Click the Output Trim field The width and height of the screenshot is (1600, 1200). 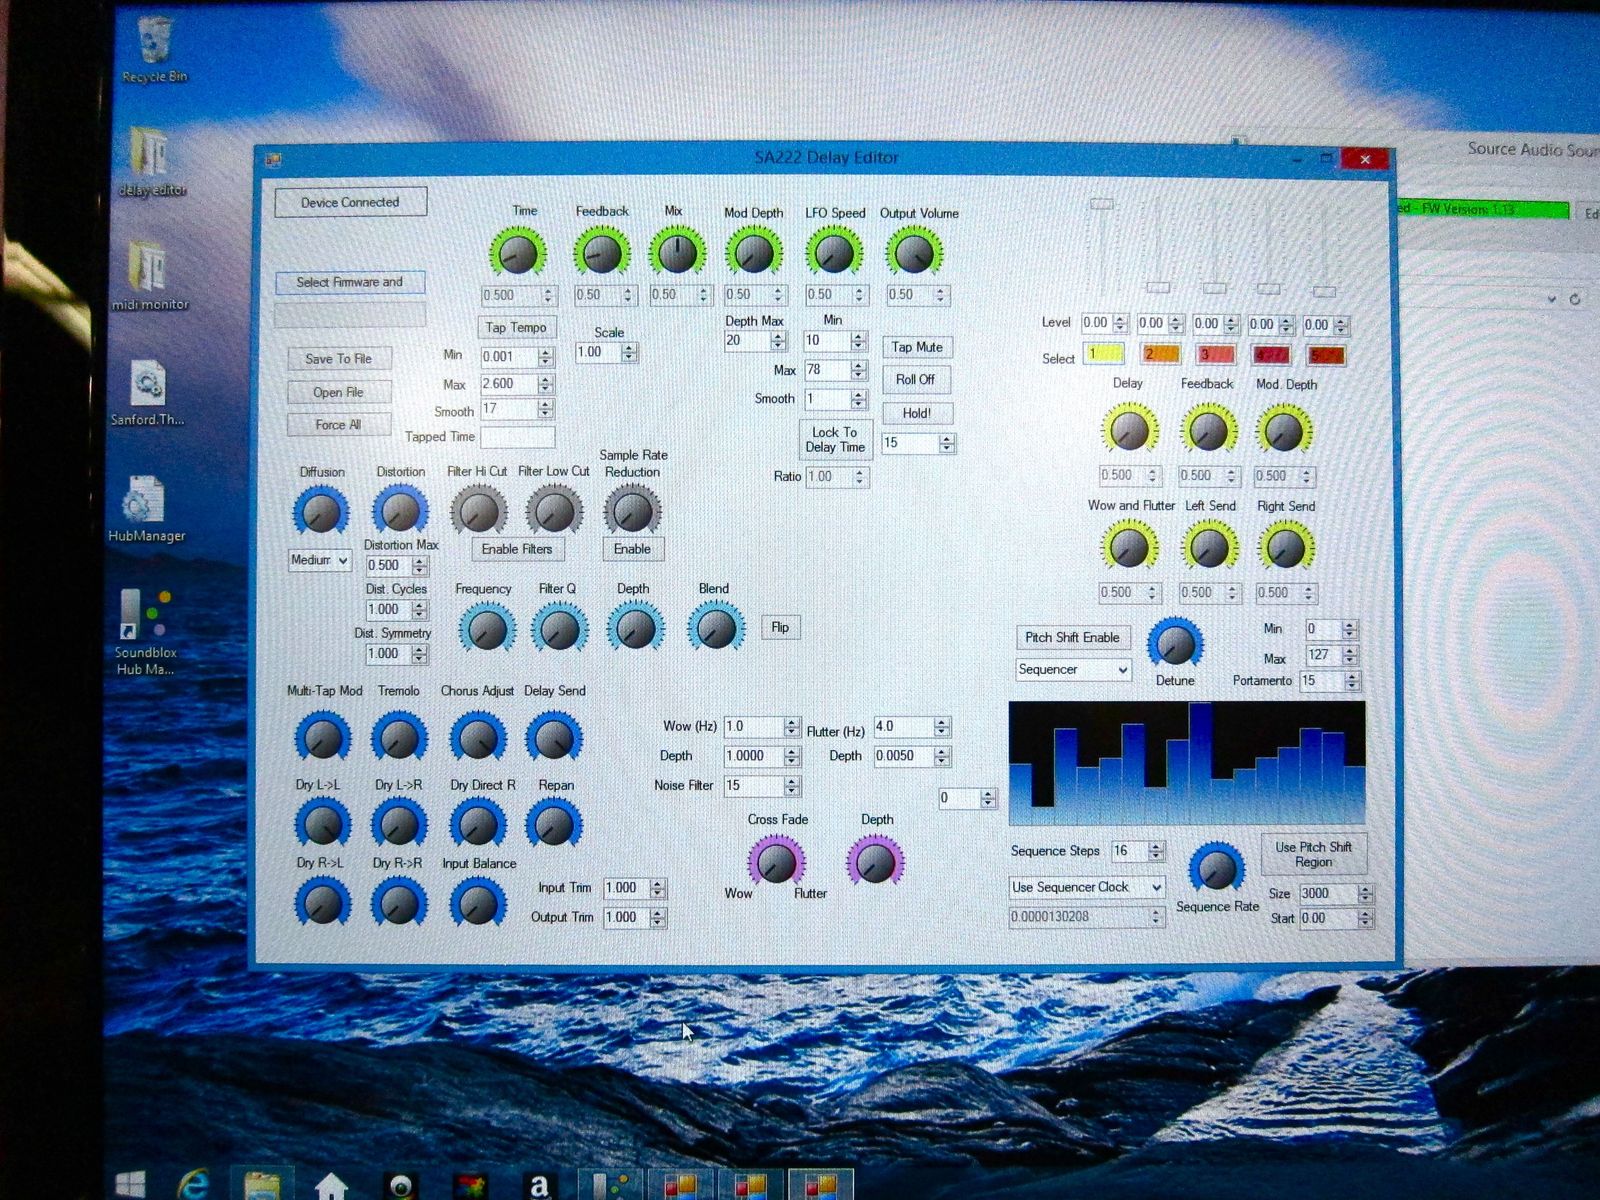[x=635, y=917]
